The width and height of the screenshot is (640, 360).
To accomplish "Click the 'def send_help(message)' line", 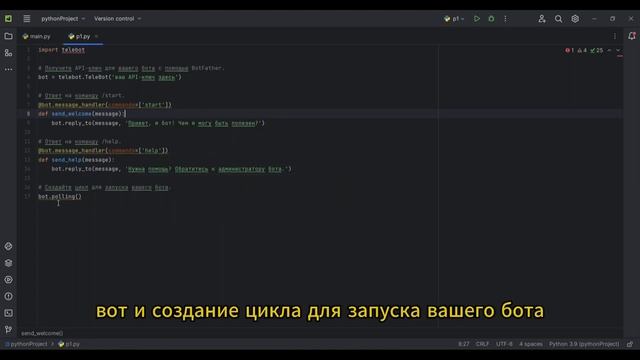I will pos(76,160).
